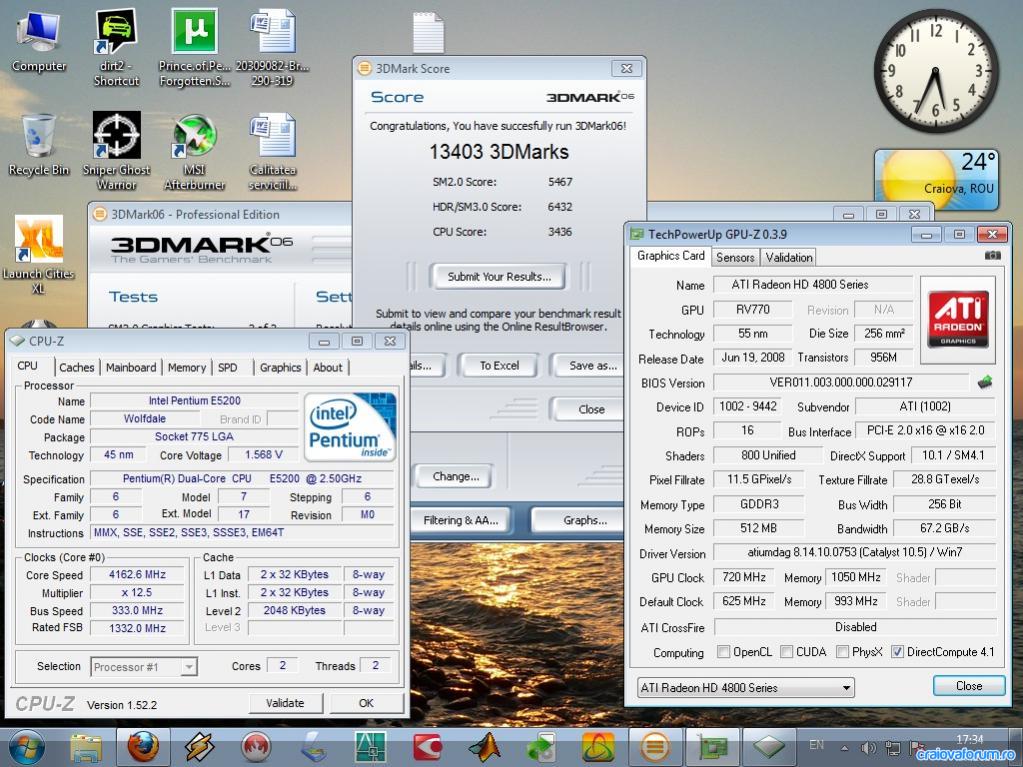Click the GPU-Z screenshot camera icon
Image resolution: width=1023 pixels, height=767 pixels.
[992, 256]
